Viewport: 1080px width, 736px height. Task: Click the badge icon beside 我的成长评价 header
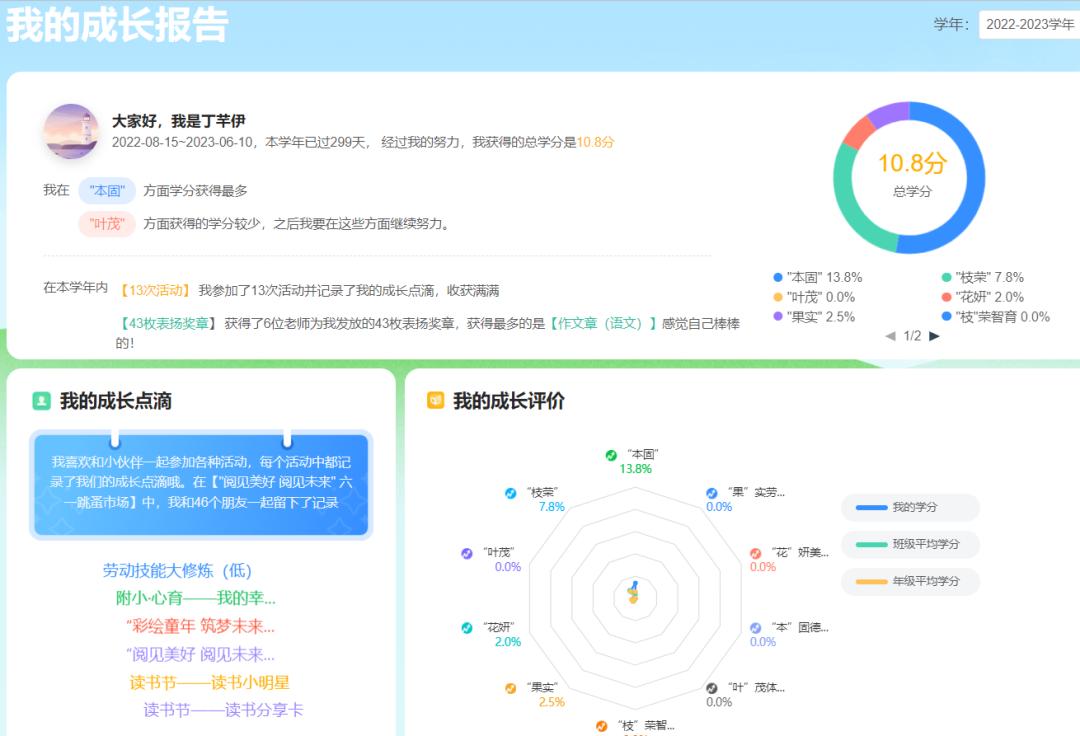point(433,401)
